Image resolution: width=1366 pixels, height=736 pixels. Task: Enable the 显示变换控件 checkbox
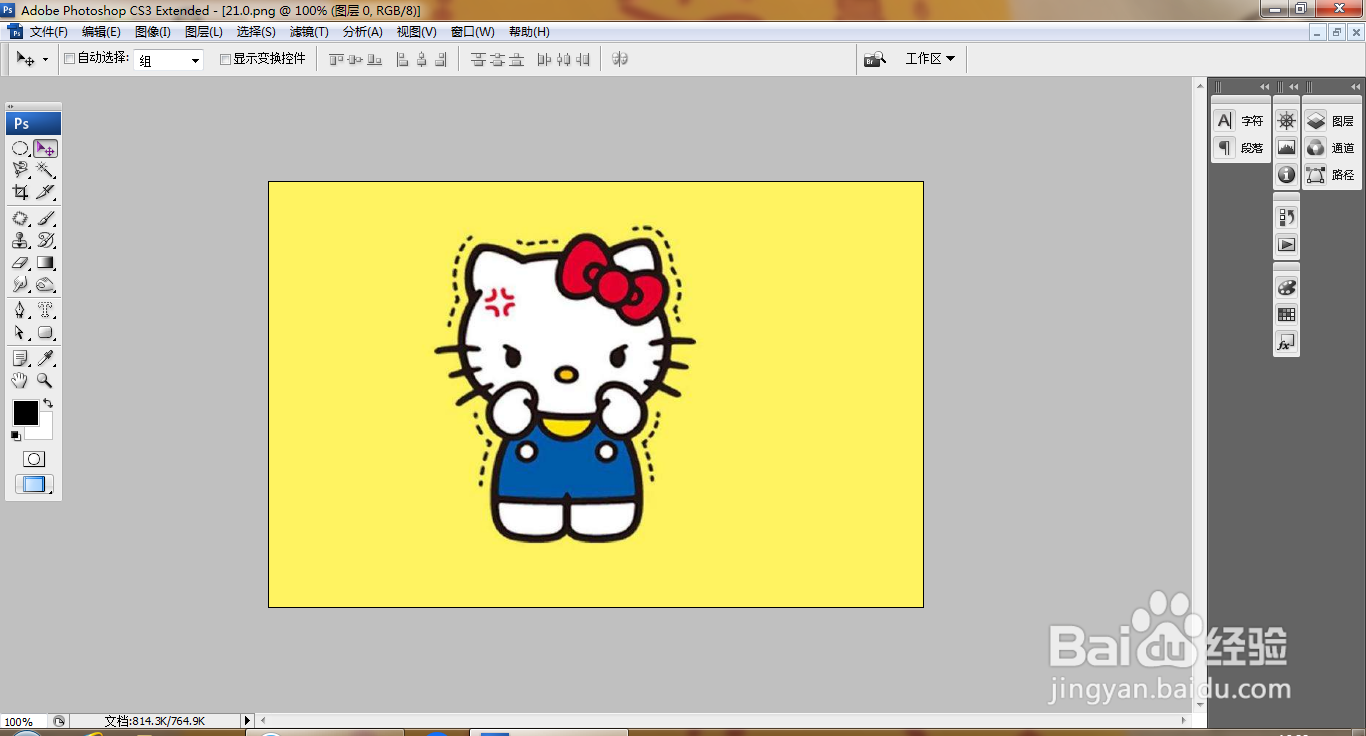225,59
